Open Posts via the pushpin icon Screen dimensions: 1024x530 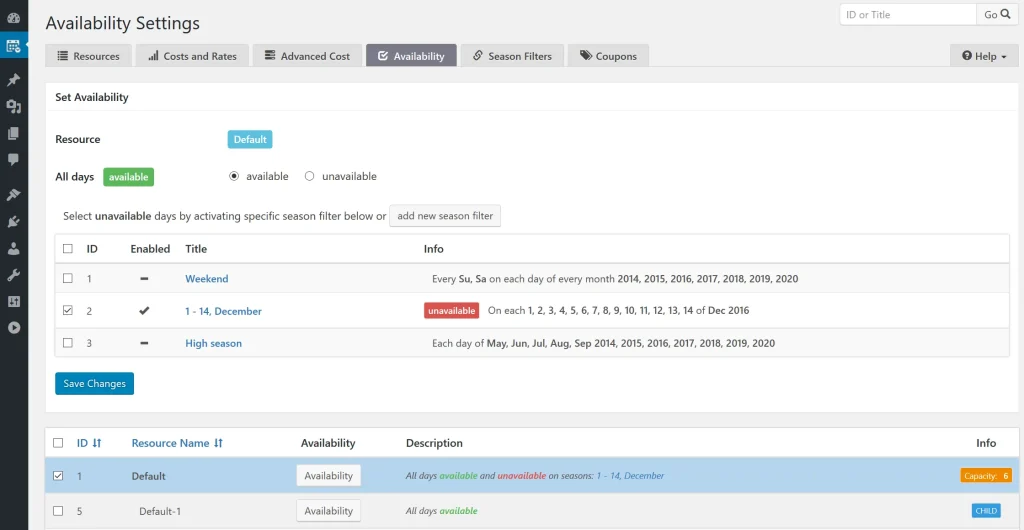coord(14,80)
